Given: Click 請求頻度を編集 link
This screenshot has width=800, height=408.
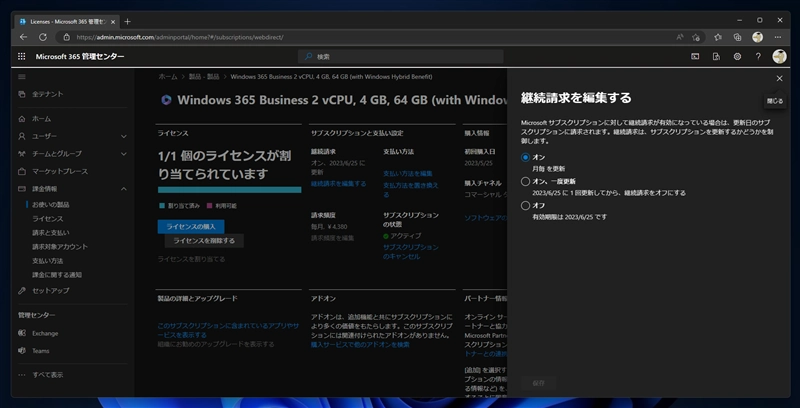Looking at the screenshot, I should 332,238.
